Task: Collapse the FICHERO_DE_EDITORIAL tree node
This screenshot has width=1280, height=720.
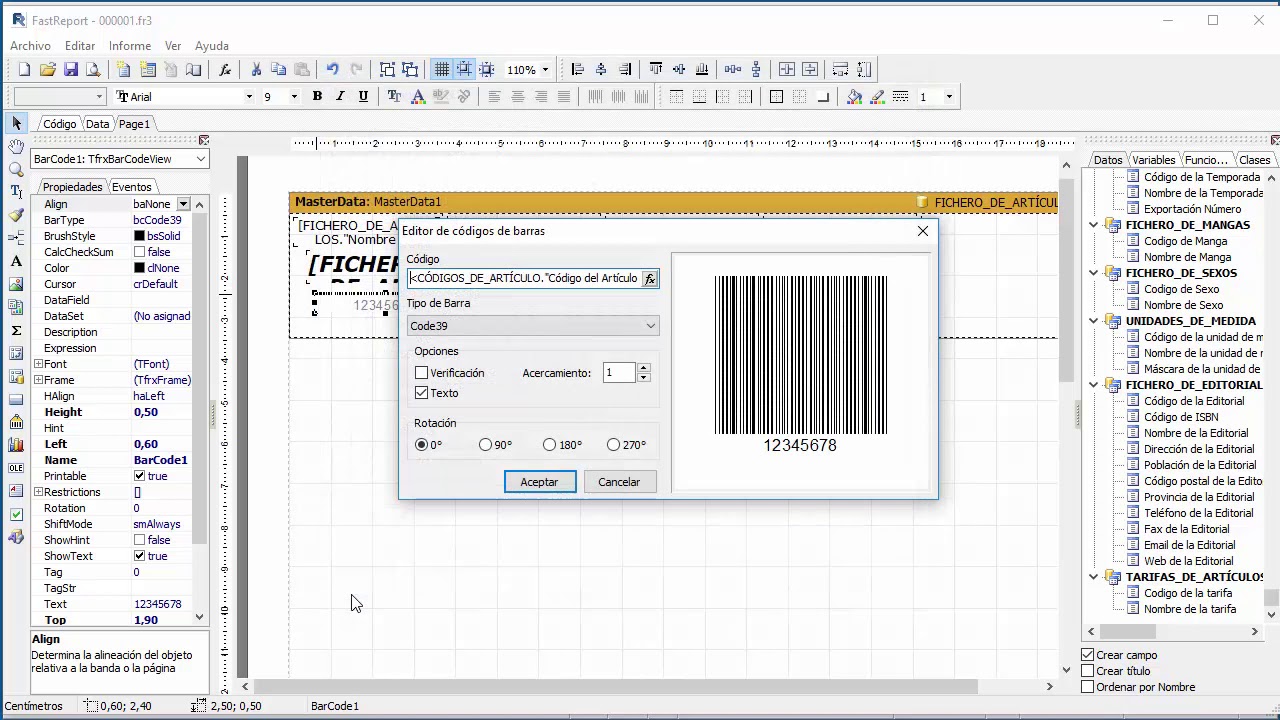Action: coord(1094,385)
